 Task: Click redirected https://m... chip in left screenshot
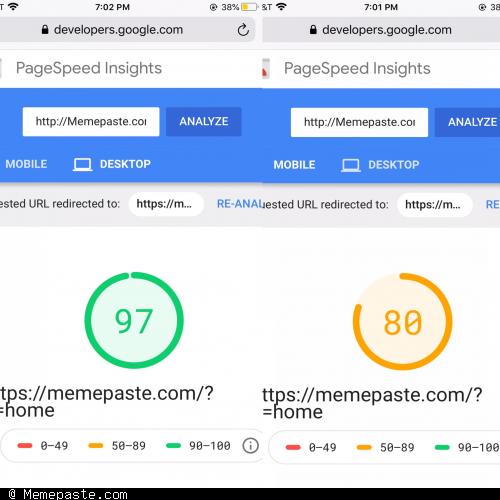[166, 204]
